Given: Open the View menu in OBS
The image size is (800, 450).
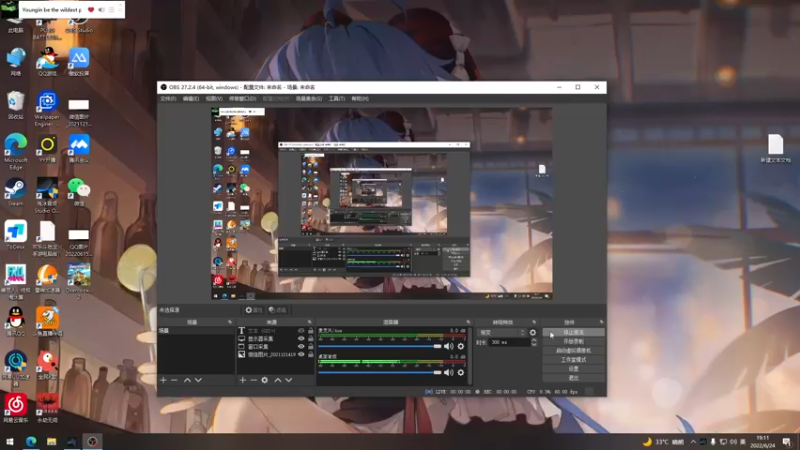Looking at the screenshot, I should tap(214, 98).
